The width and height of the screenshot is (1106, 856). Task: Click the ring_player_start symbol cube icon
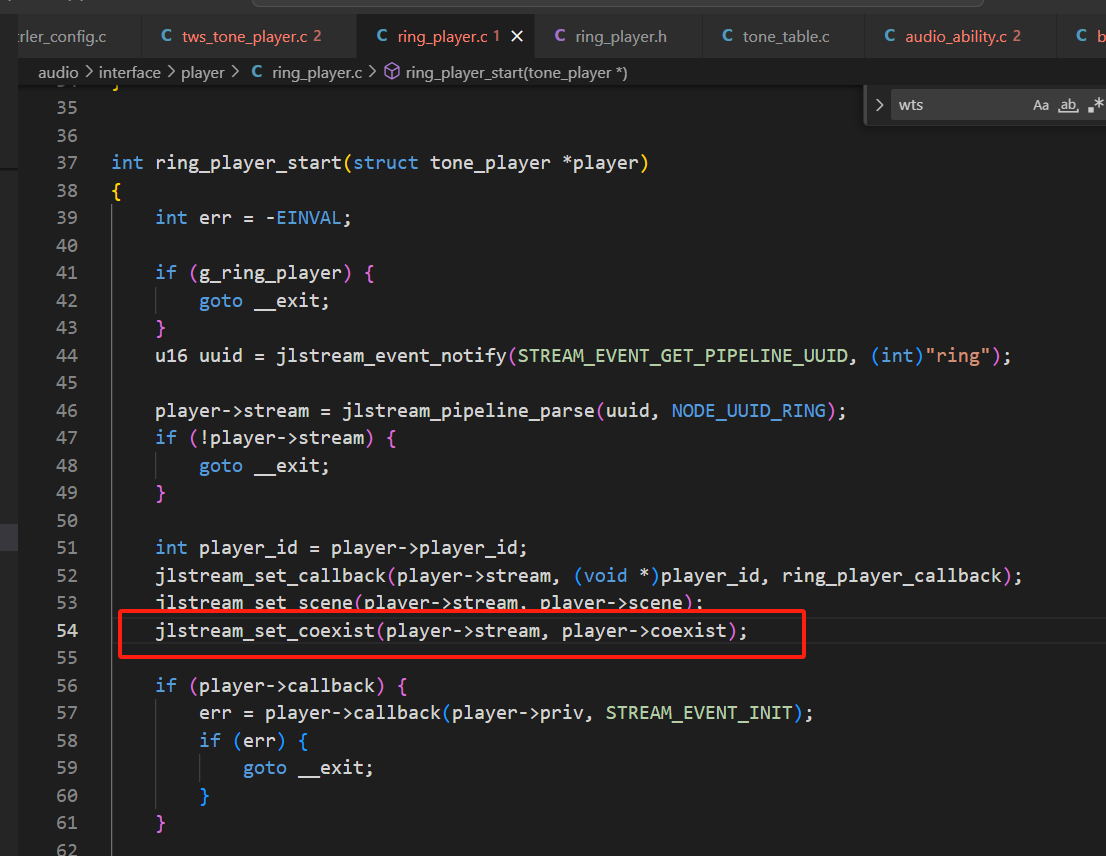pyautogui.click(x=392, y=72)
